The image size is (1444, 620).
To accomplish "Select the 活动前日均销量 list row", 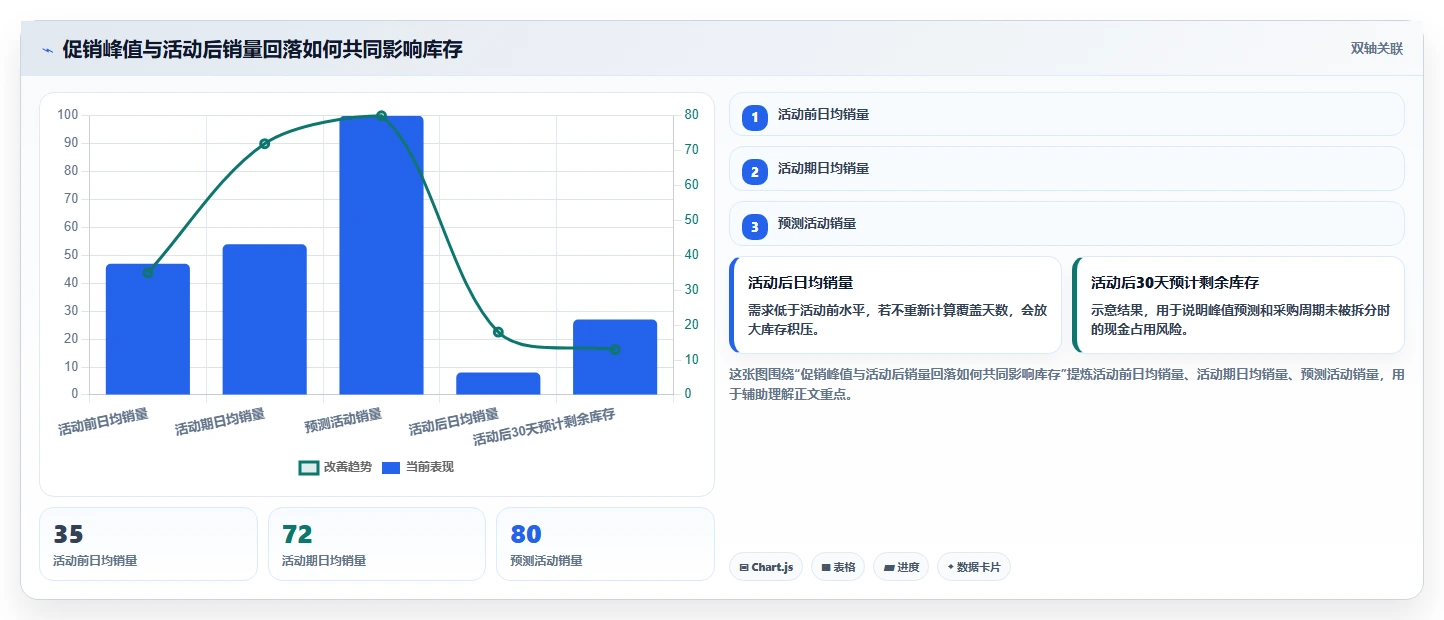I will pos(1067,114).
